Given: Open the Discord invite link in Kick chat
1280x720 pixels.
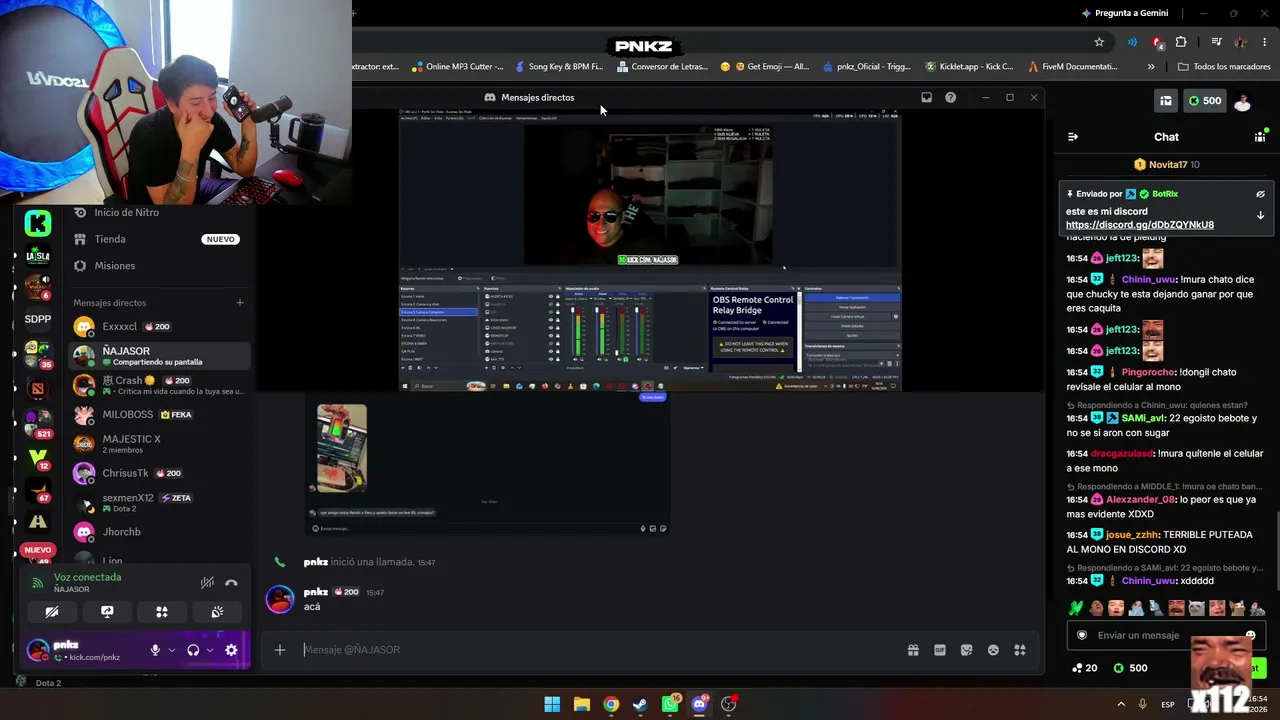Looking at the screenshot, I should 1140,225.
